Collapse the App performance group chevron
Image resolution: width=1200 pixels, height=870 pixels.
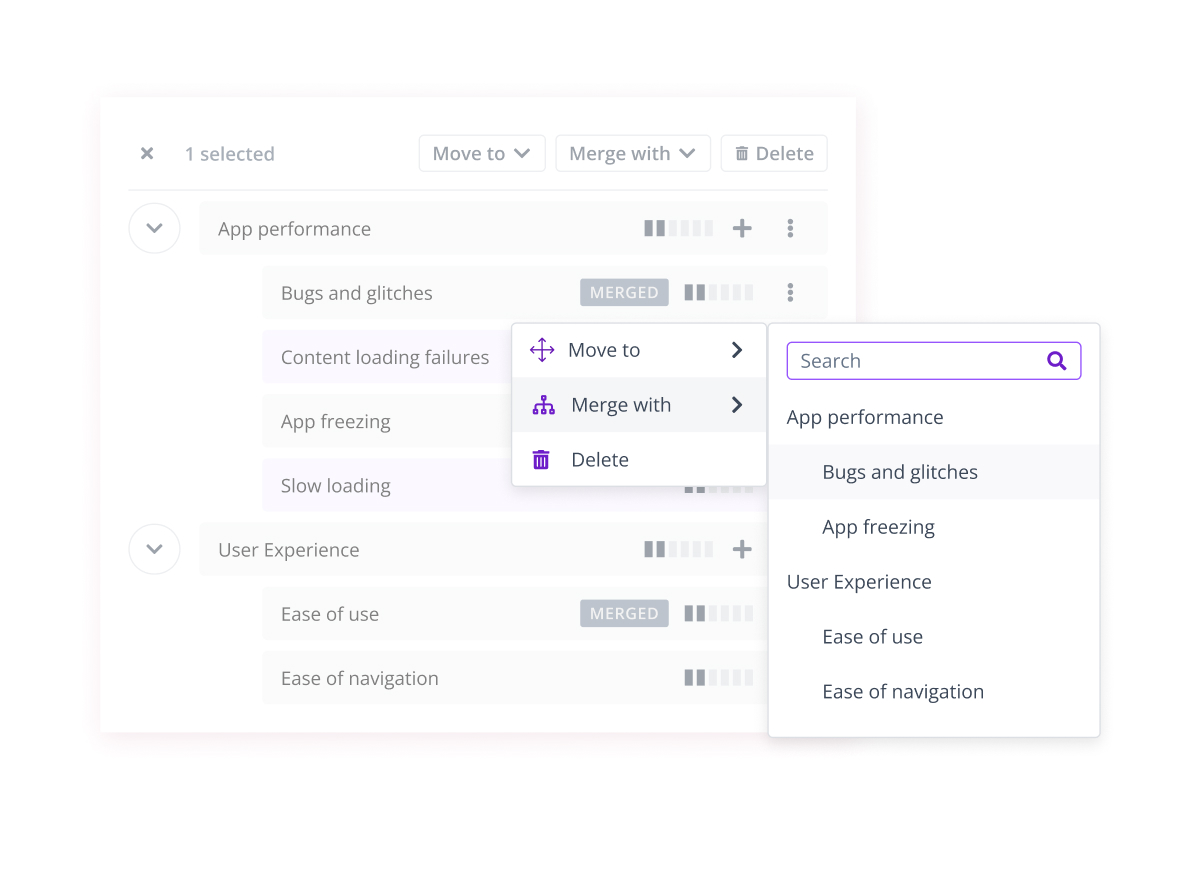154,228
